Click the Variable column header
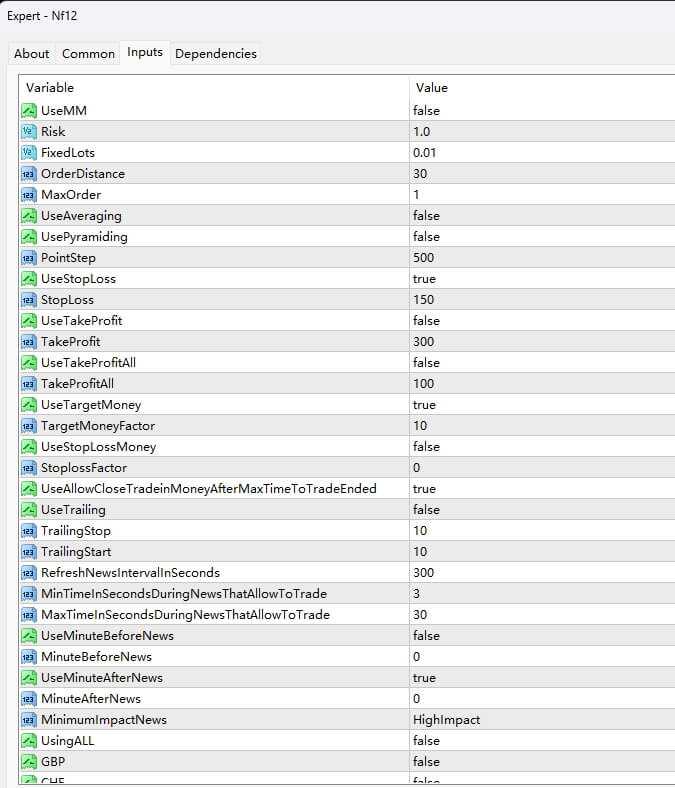The width and height of the screenshot is (675, 788). click(50, 88)
